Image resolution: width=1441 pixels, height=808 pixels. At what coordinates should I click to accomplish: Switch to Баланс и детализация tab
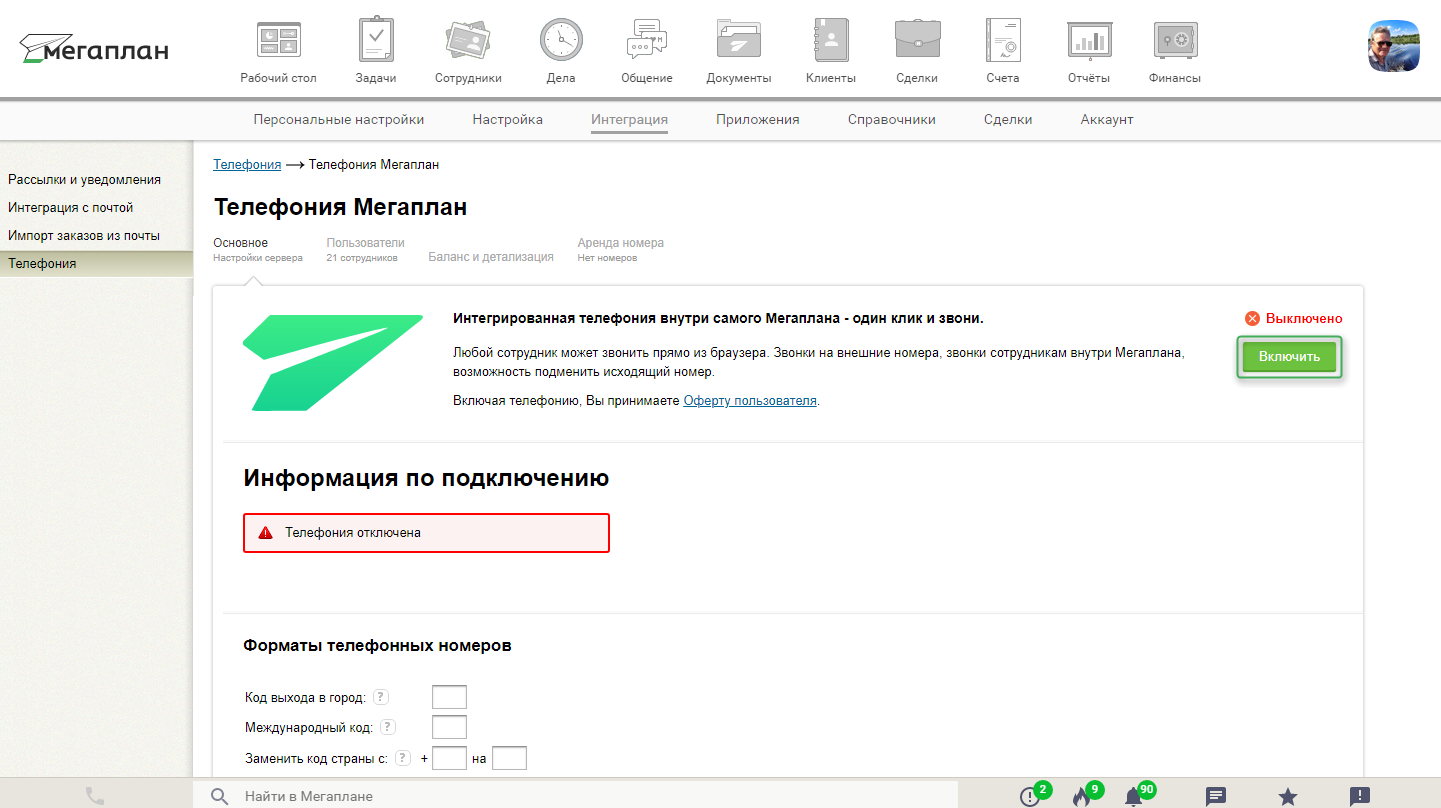tap(491, 257)
